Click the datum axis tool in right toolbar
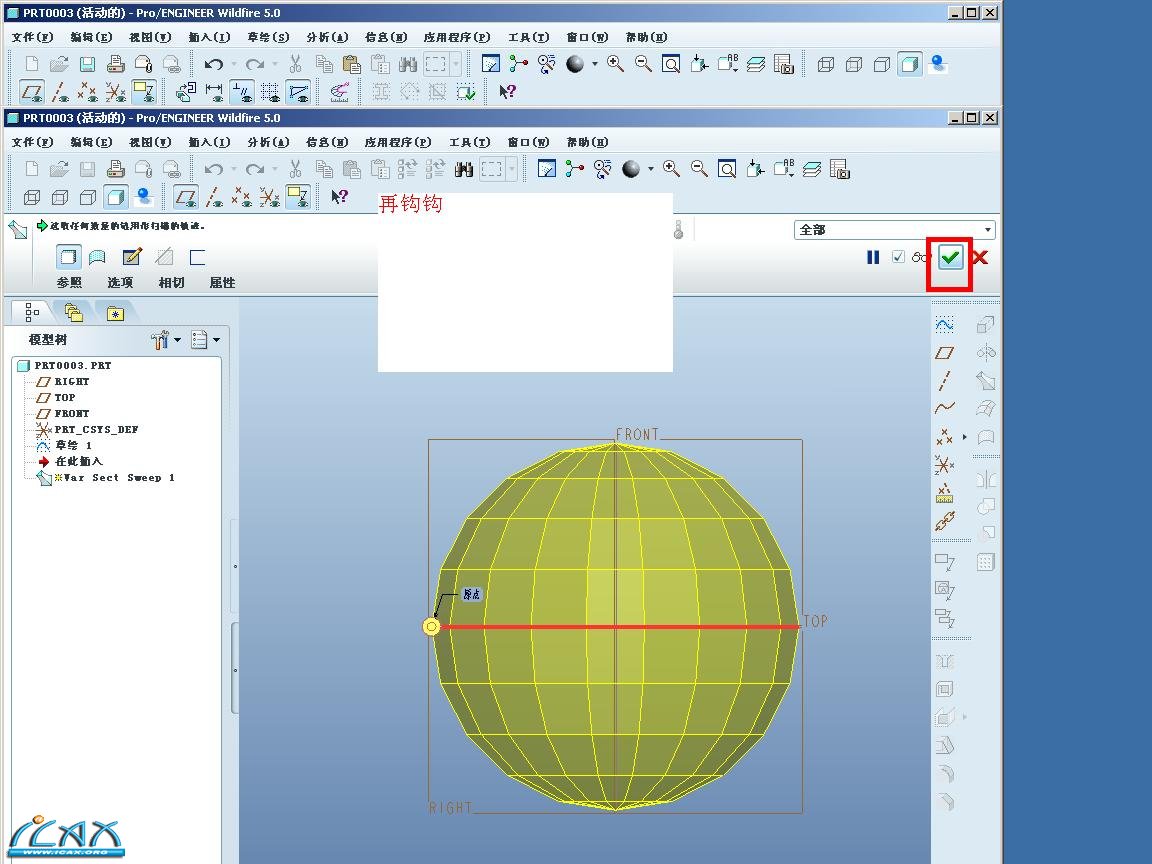This screenshot has width=1152, height=864. (944, 381)
